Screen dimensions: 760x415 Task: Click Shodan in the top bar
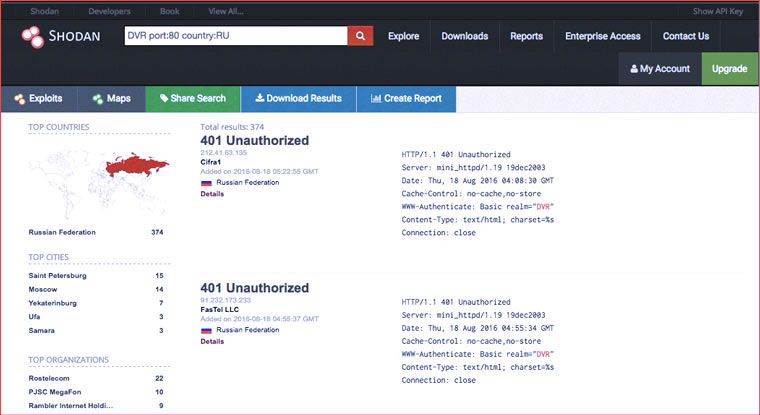pyautogui.click(x=45, y=11)
